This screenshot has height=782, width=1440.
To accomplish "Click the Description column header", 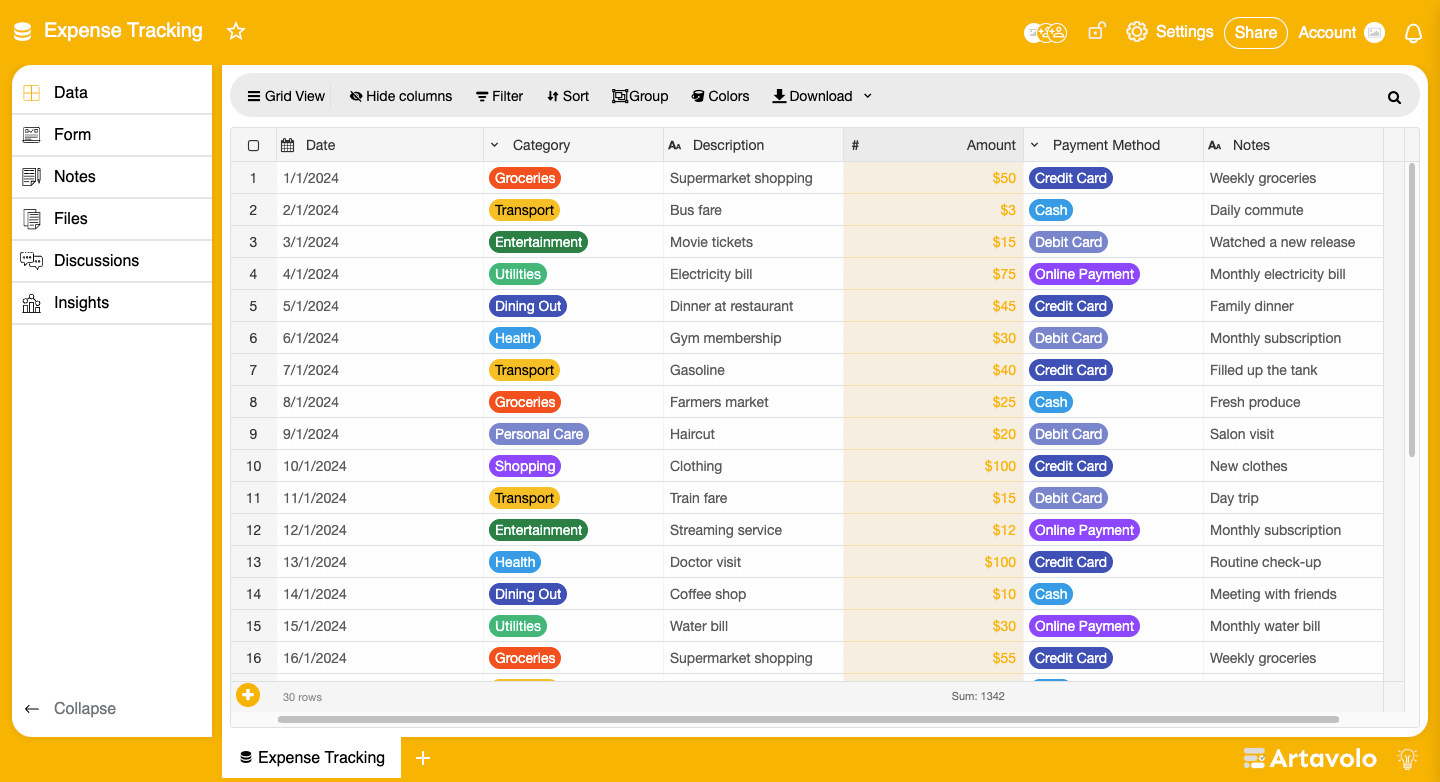I will [x=753, y=145].
